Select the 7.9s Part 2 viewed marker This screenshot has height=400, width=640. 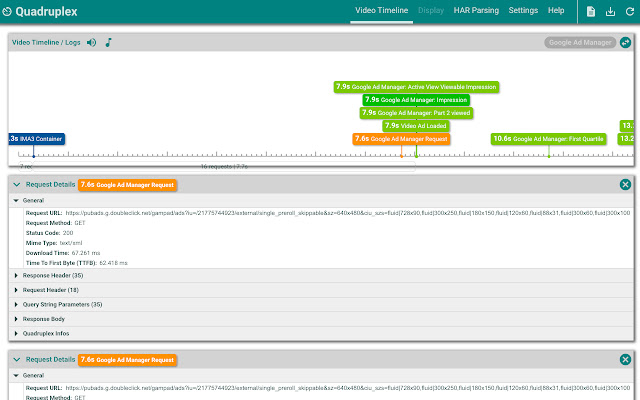416,113
